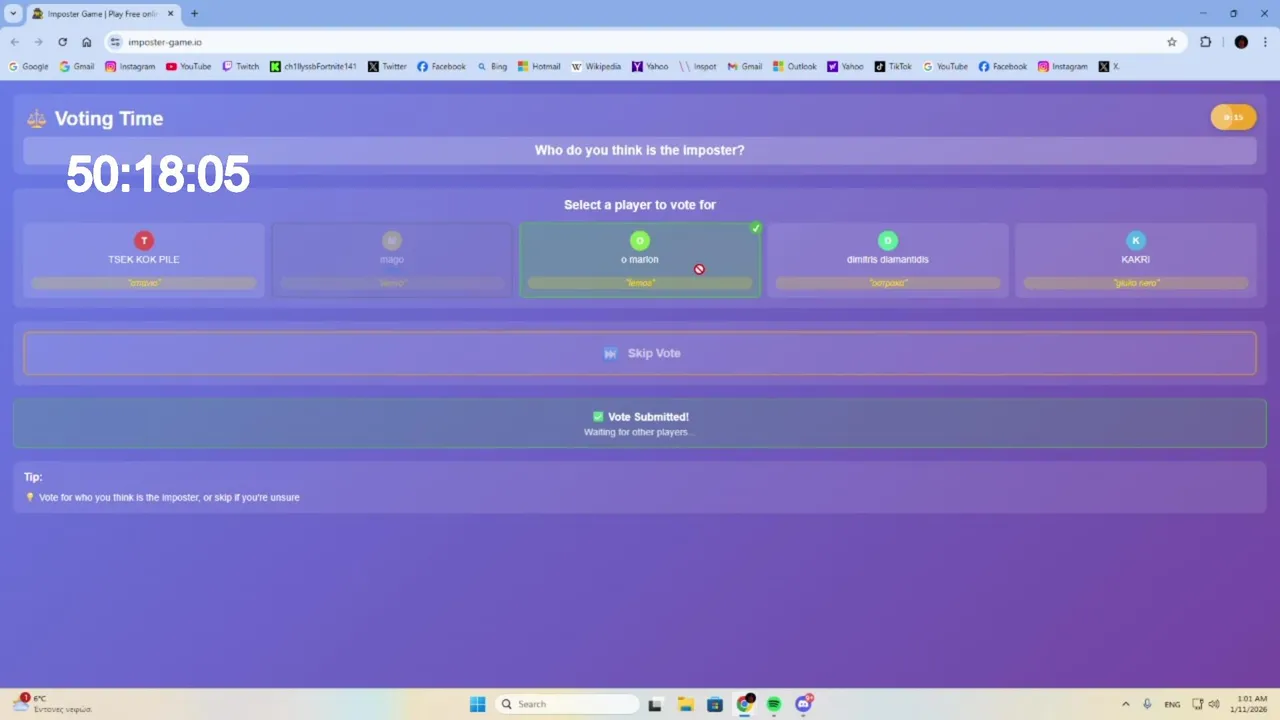This screenshot has height=720, width=1280.
Task: Change the ENG input language
Action: click(x=1172, y=704)
